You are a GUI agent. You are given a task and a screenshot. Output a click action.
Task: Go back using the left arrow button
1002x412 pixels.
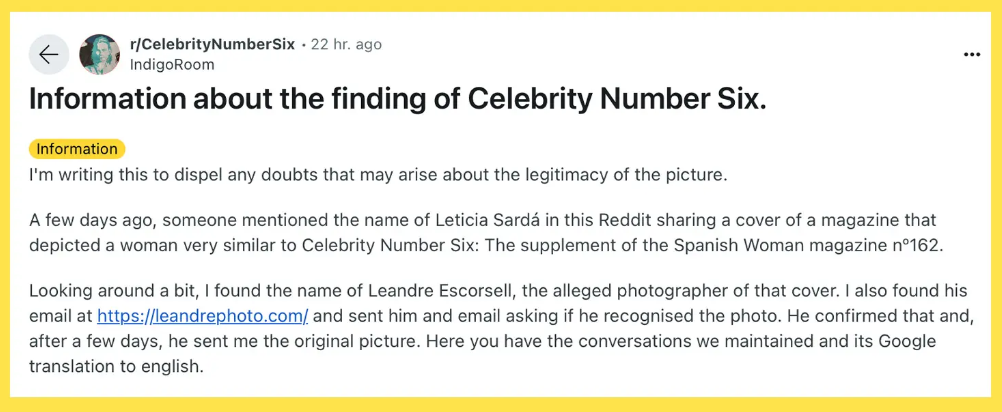(x=49, y=54)
